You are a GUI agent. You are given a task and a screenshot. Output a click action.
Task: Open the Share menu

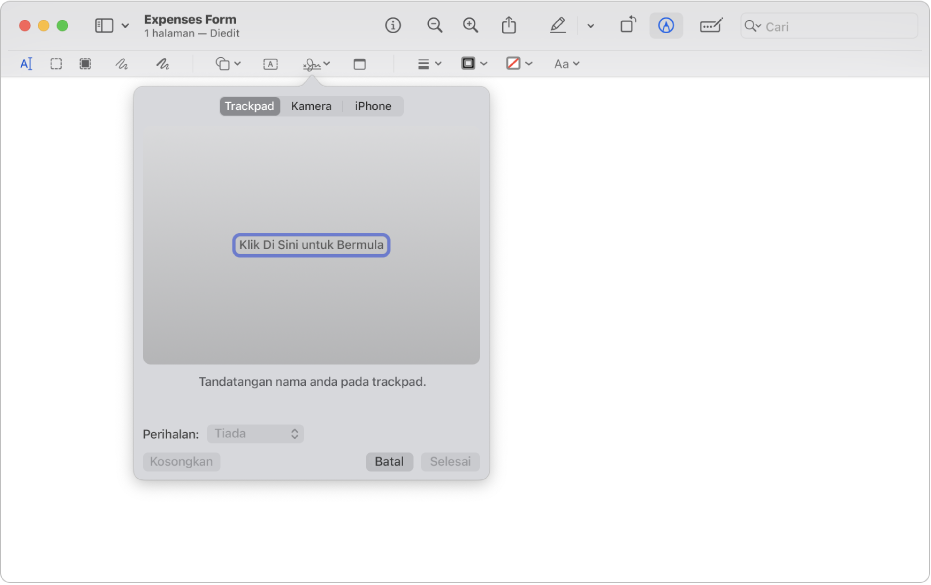coord(509,26)
